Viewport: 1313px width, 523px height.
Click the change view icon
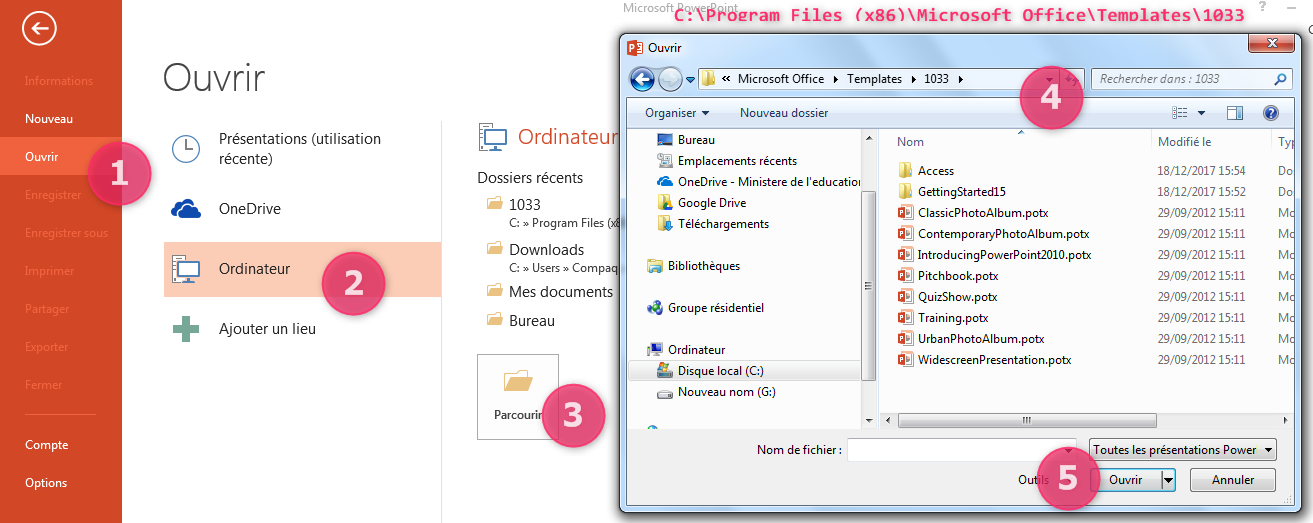pyautogui.click(x=1180, y=113)
